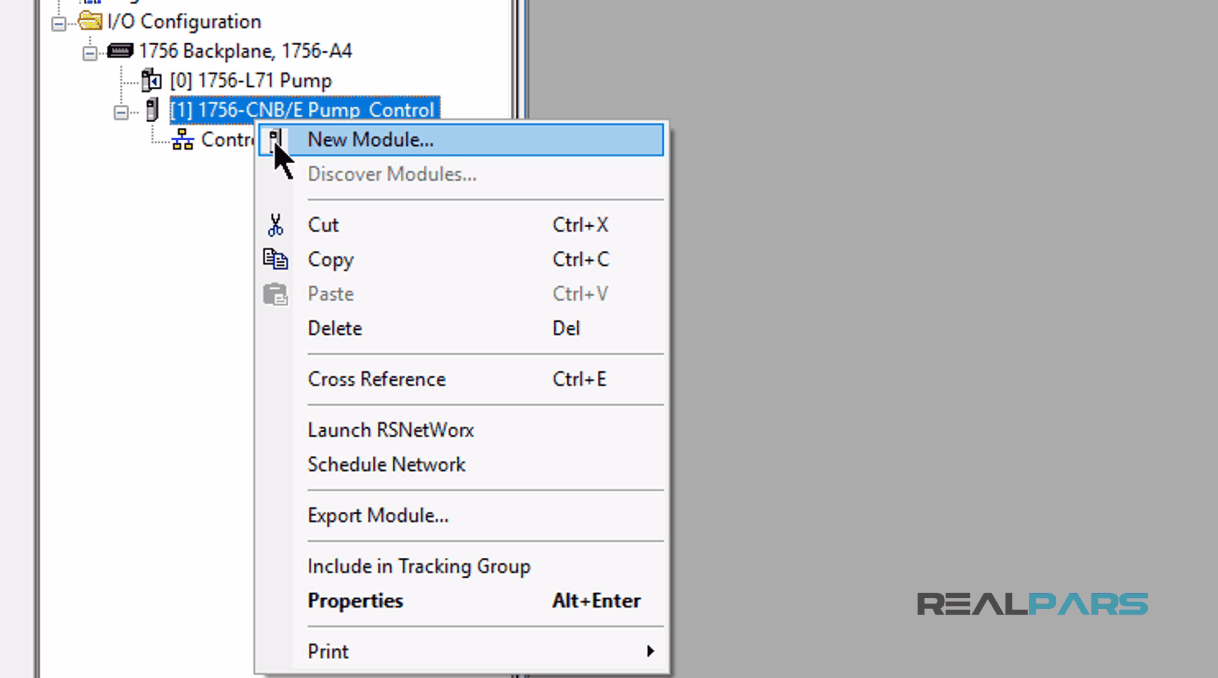This screenshot has height=678, width=1218.
Task: Click the Cut scissors icon
Action: coord(275,224)
